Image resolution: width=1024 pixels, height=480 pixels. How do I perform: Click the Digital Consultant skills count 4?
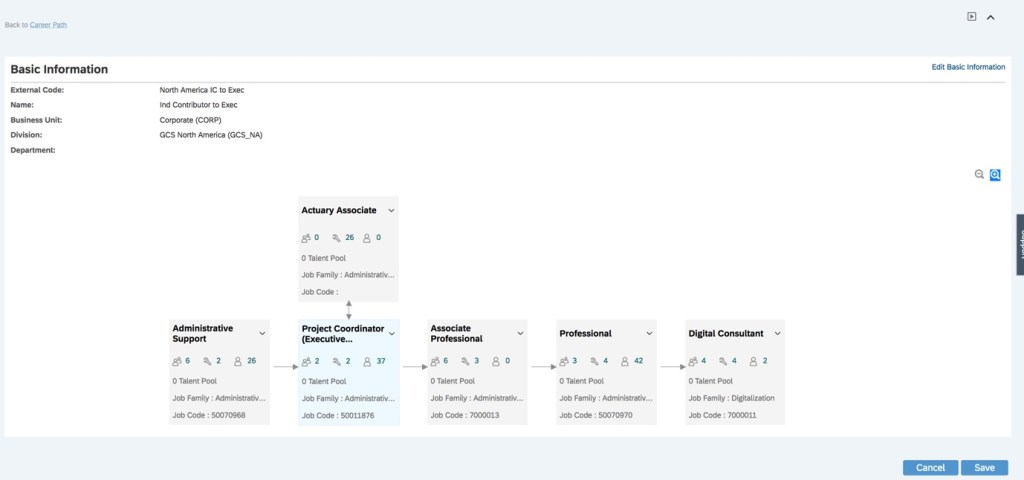734,361
